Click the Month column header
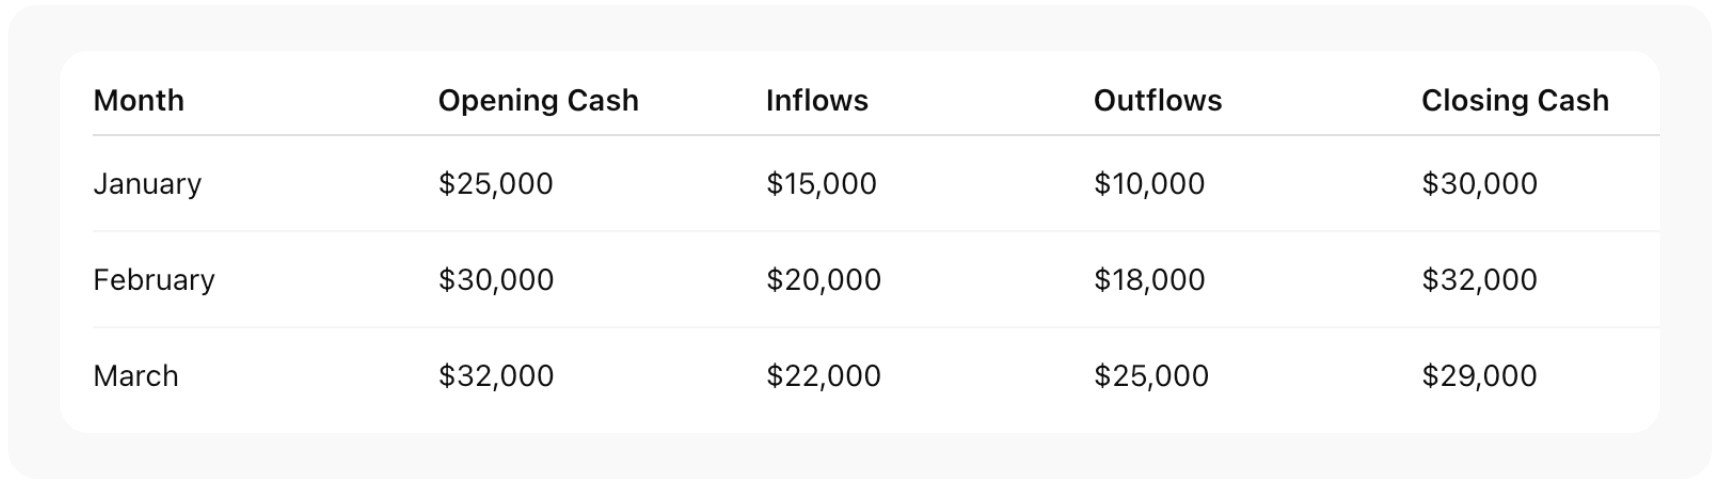The height and width of the screenshot is (488, 1721). pyautogui.click(x=139, y=101)
